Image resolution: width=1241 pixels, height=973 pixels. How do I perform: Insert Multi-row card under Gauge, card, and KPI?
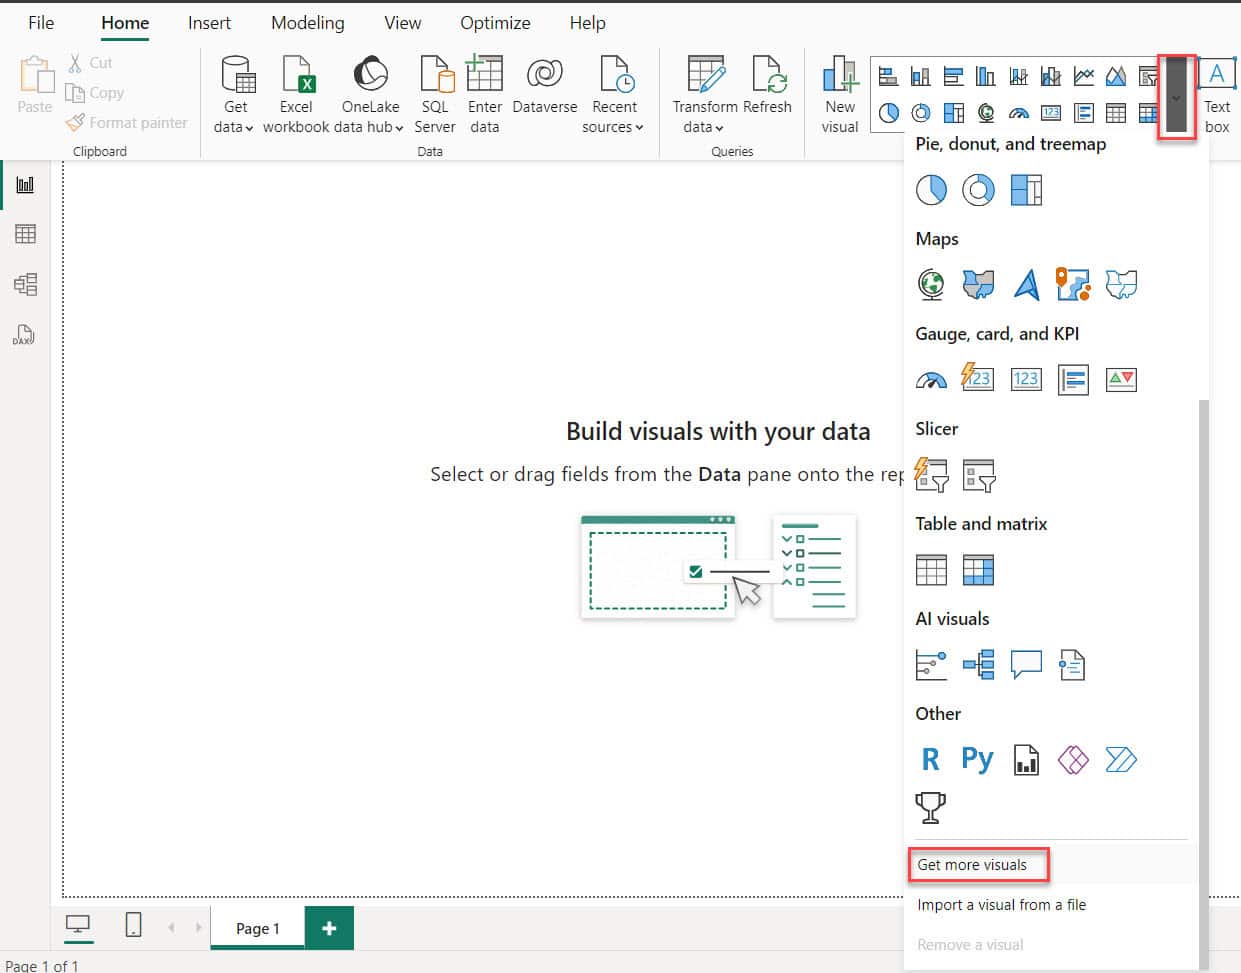1073,379
